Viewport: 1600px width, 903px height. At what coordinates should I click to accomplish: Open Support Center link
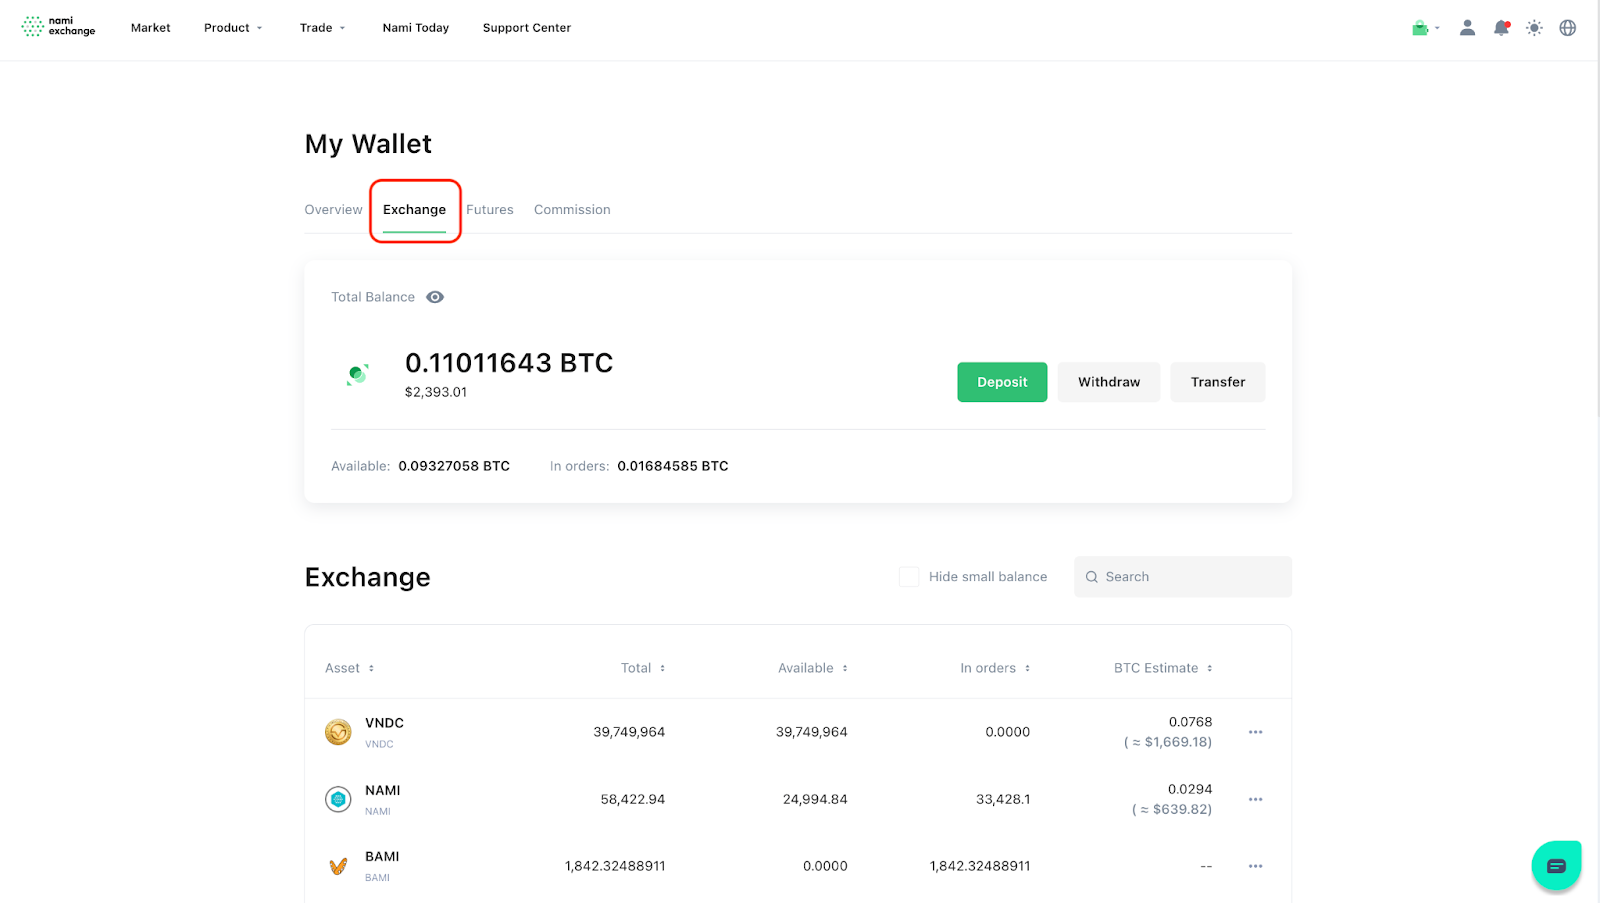pyautogui.click(x=526, y=28)
